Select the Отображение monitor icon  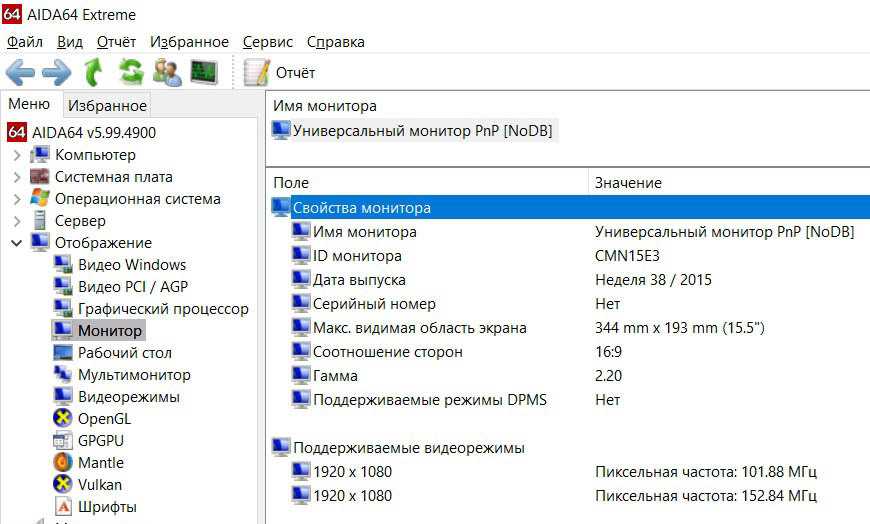(40, 242)
